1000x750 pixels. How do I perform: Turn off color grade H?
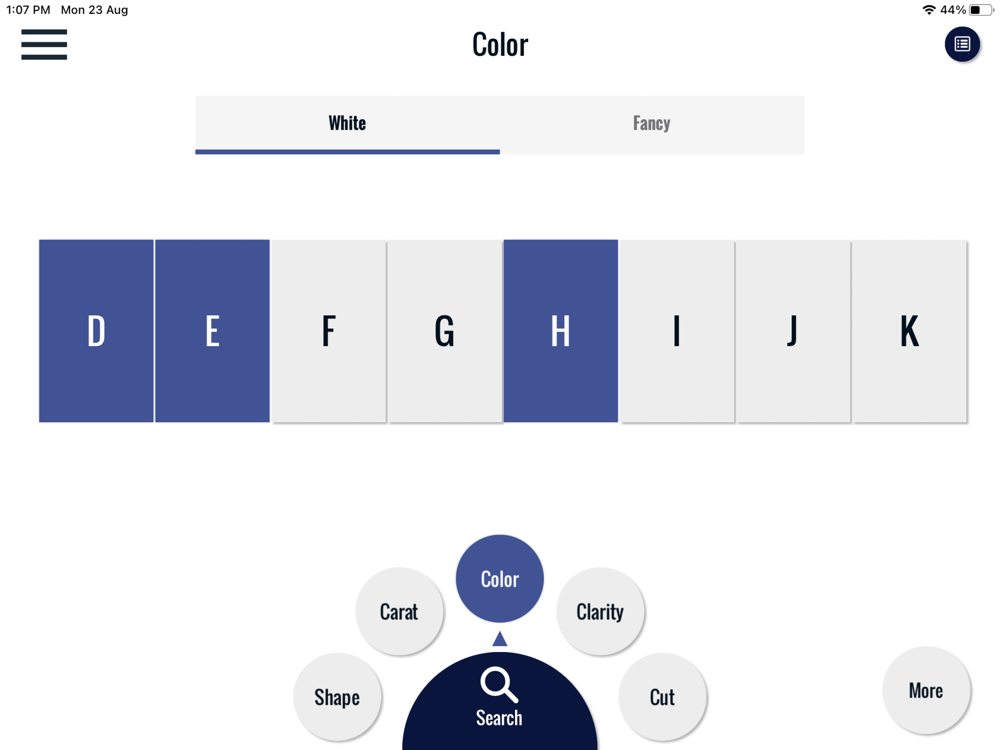tap(560, 331)
